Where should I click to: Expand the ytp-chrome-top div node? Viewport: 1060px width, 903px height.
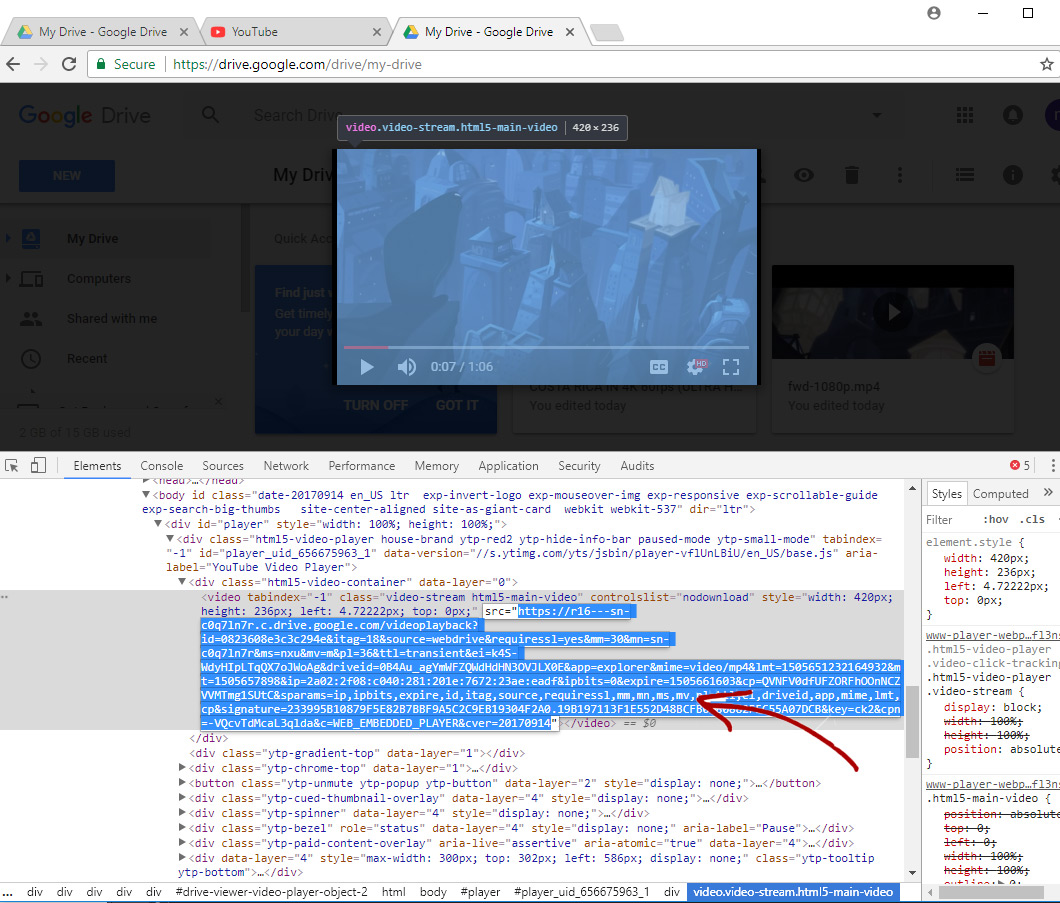click(182, 768)
